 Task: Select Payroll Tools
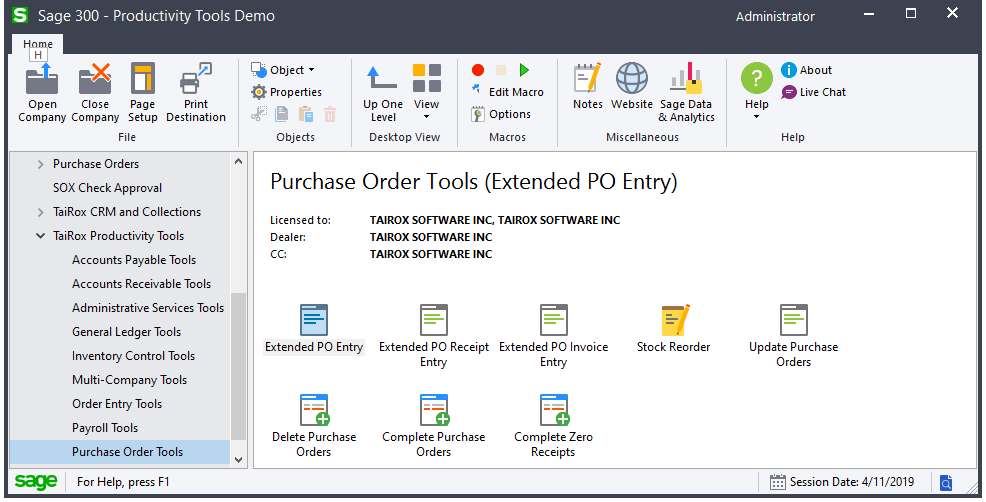(x=105, y=427)
